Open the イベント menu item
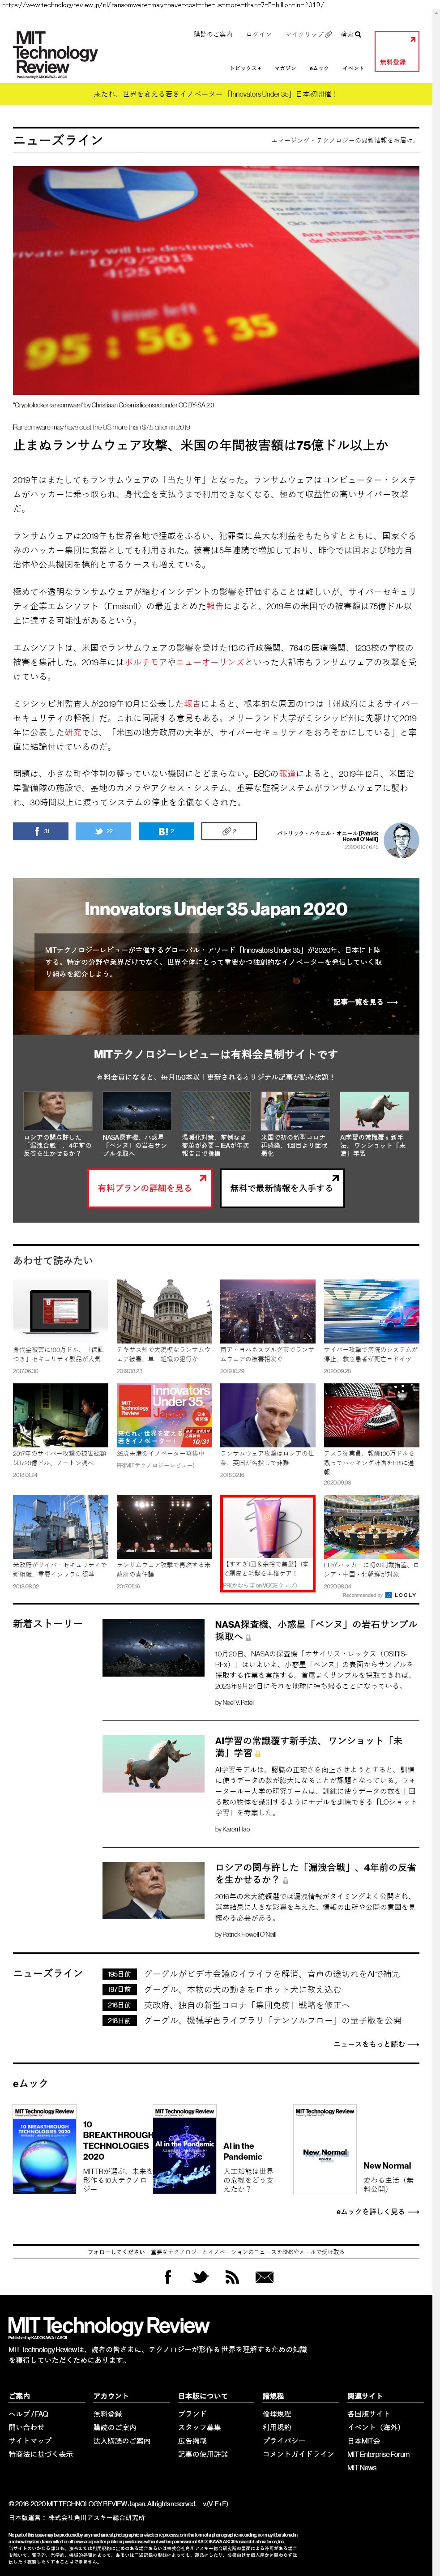 (353, 68)
